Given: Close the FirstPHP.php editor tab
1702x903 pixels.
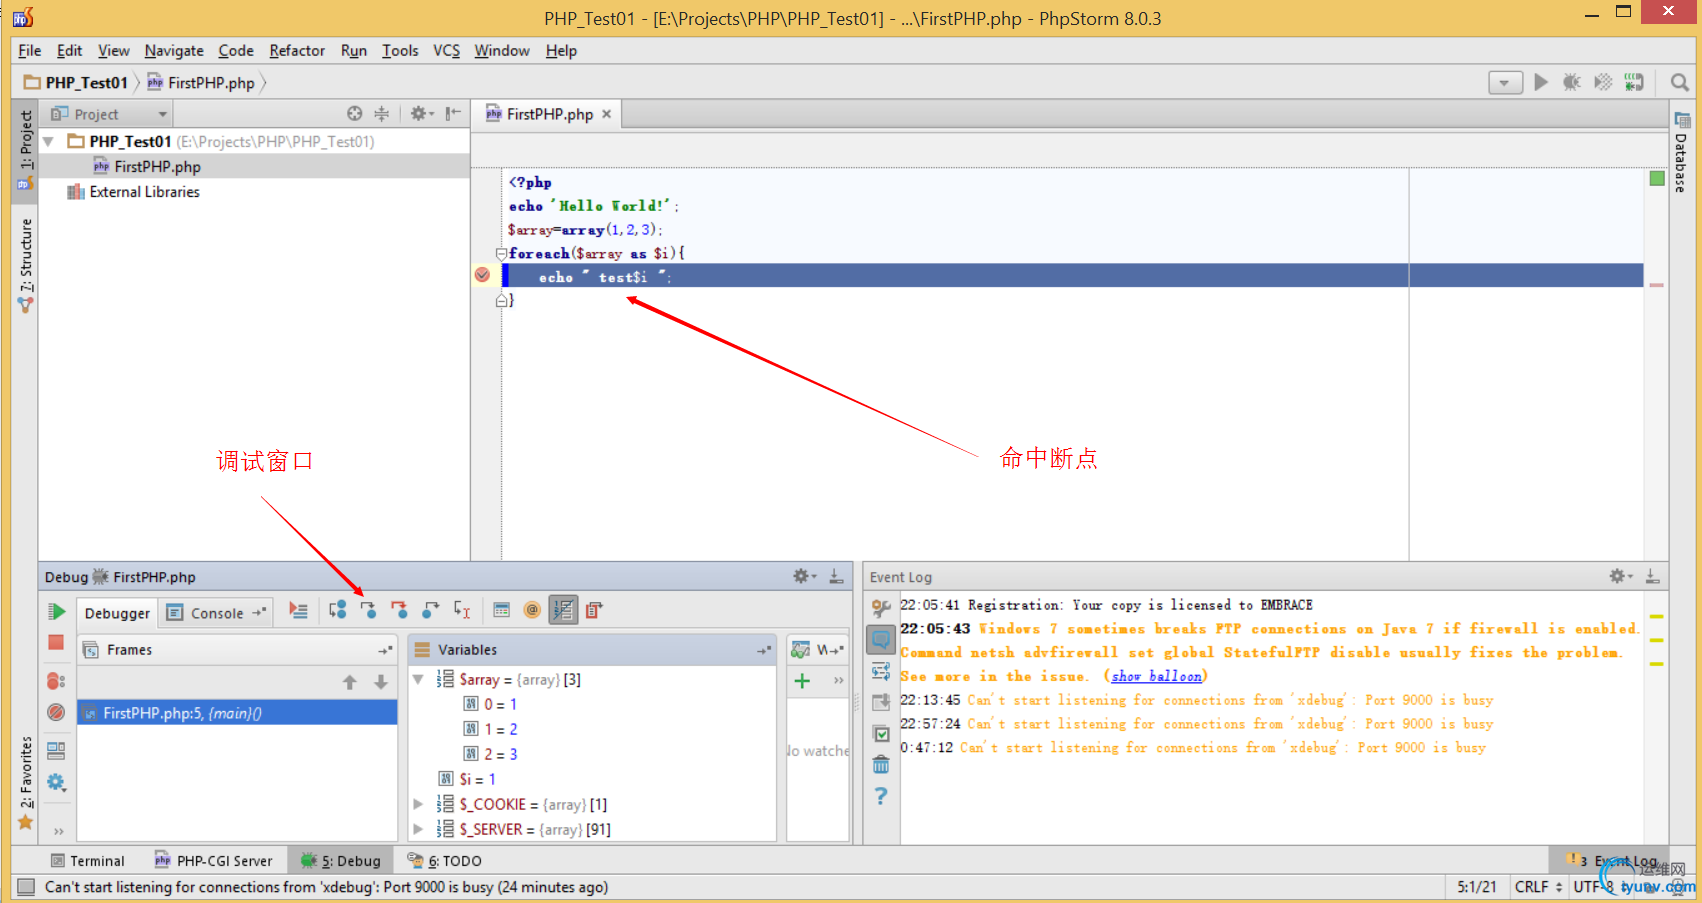Looking at the screenshot, I should (x=607, y=114).
